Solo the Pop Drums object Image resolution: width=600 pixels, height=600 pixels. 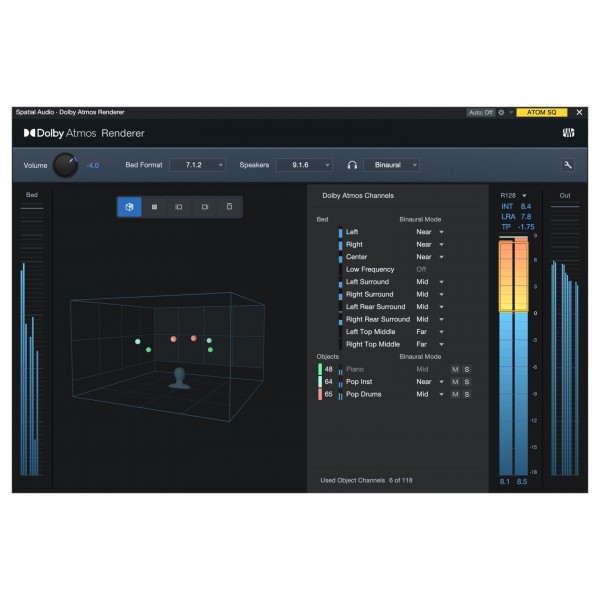pyautogui.click(x=466, y=395)
